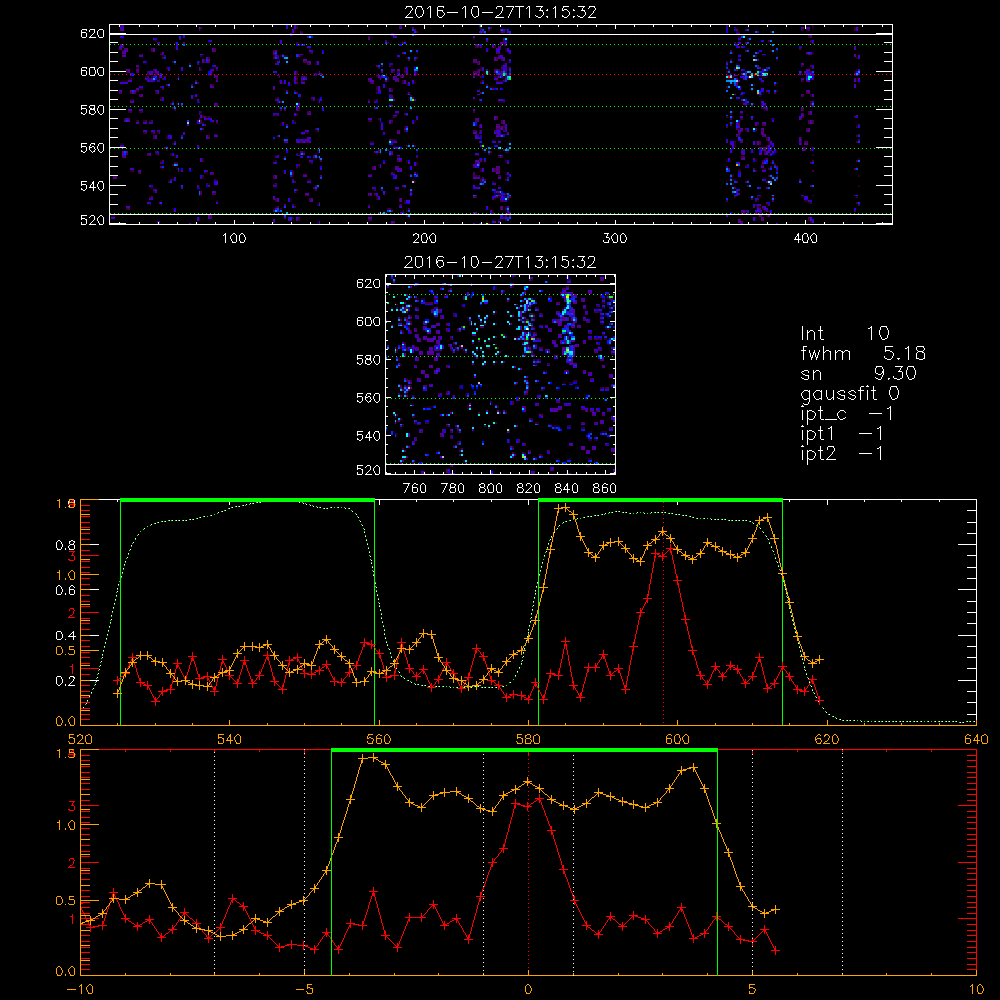Click y-axis label 560 of middle image
Screen dimensions: 1000x1000
tap(368, 397)
